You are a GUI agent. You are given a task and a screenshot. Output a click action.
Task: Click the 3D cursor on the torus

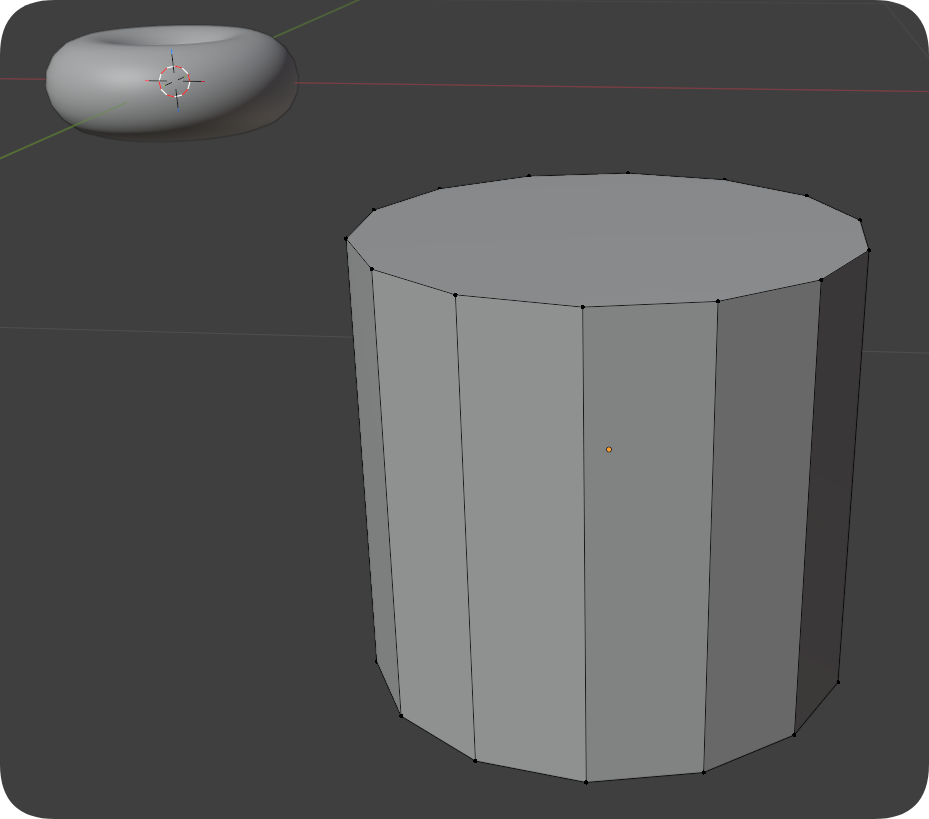click(x=174, y=81)
